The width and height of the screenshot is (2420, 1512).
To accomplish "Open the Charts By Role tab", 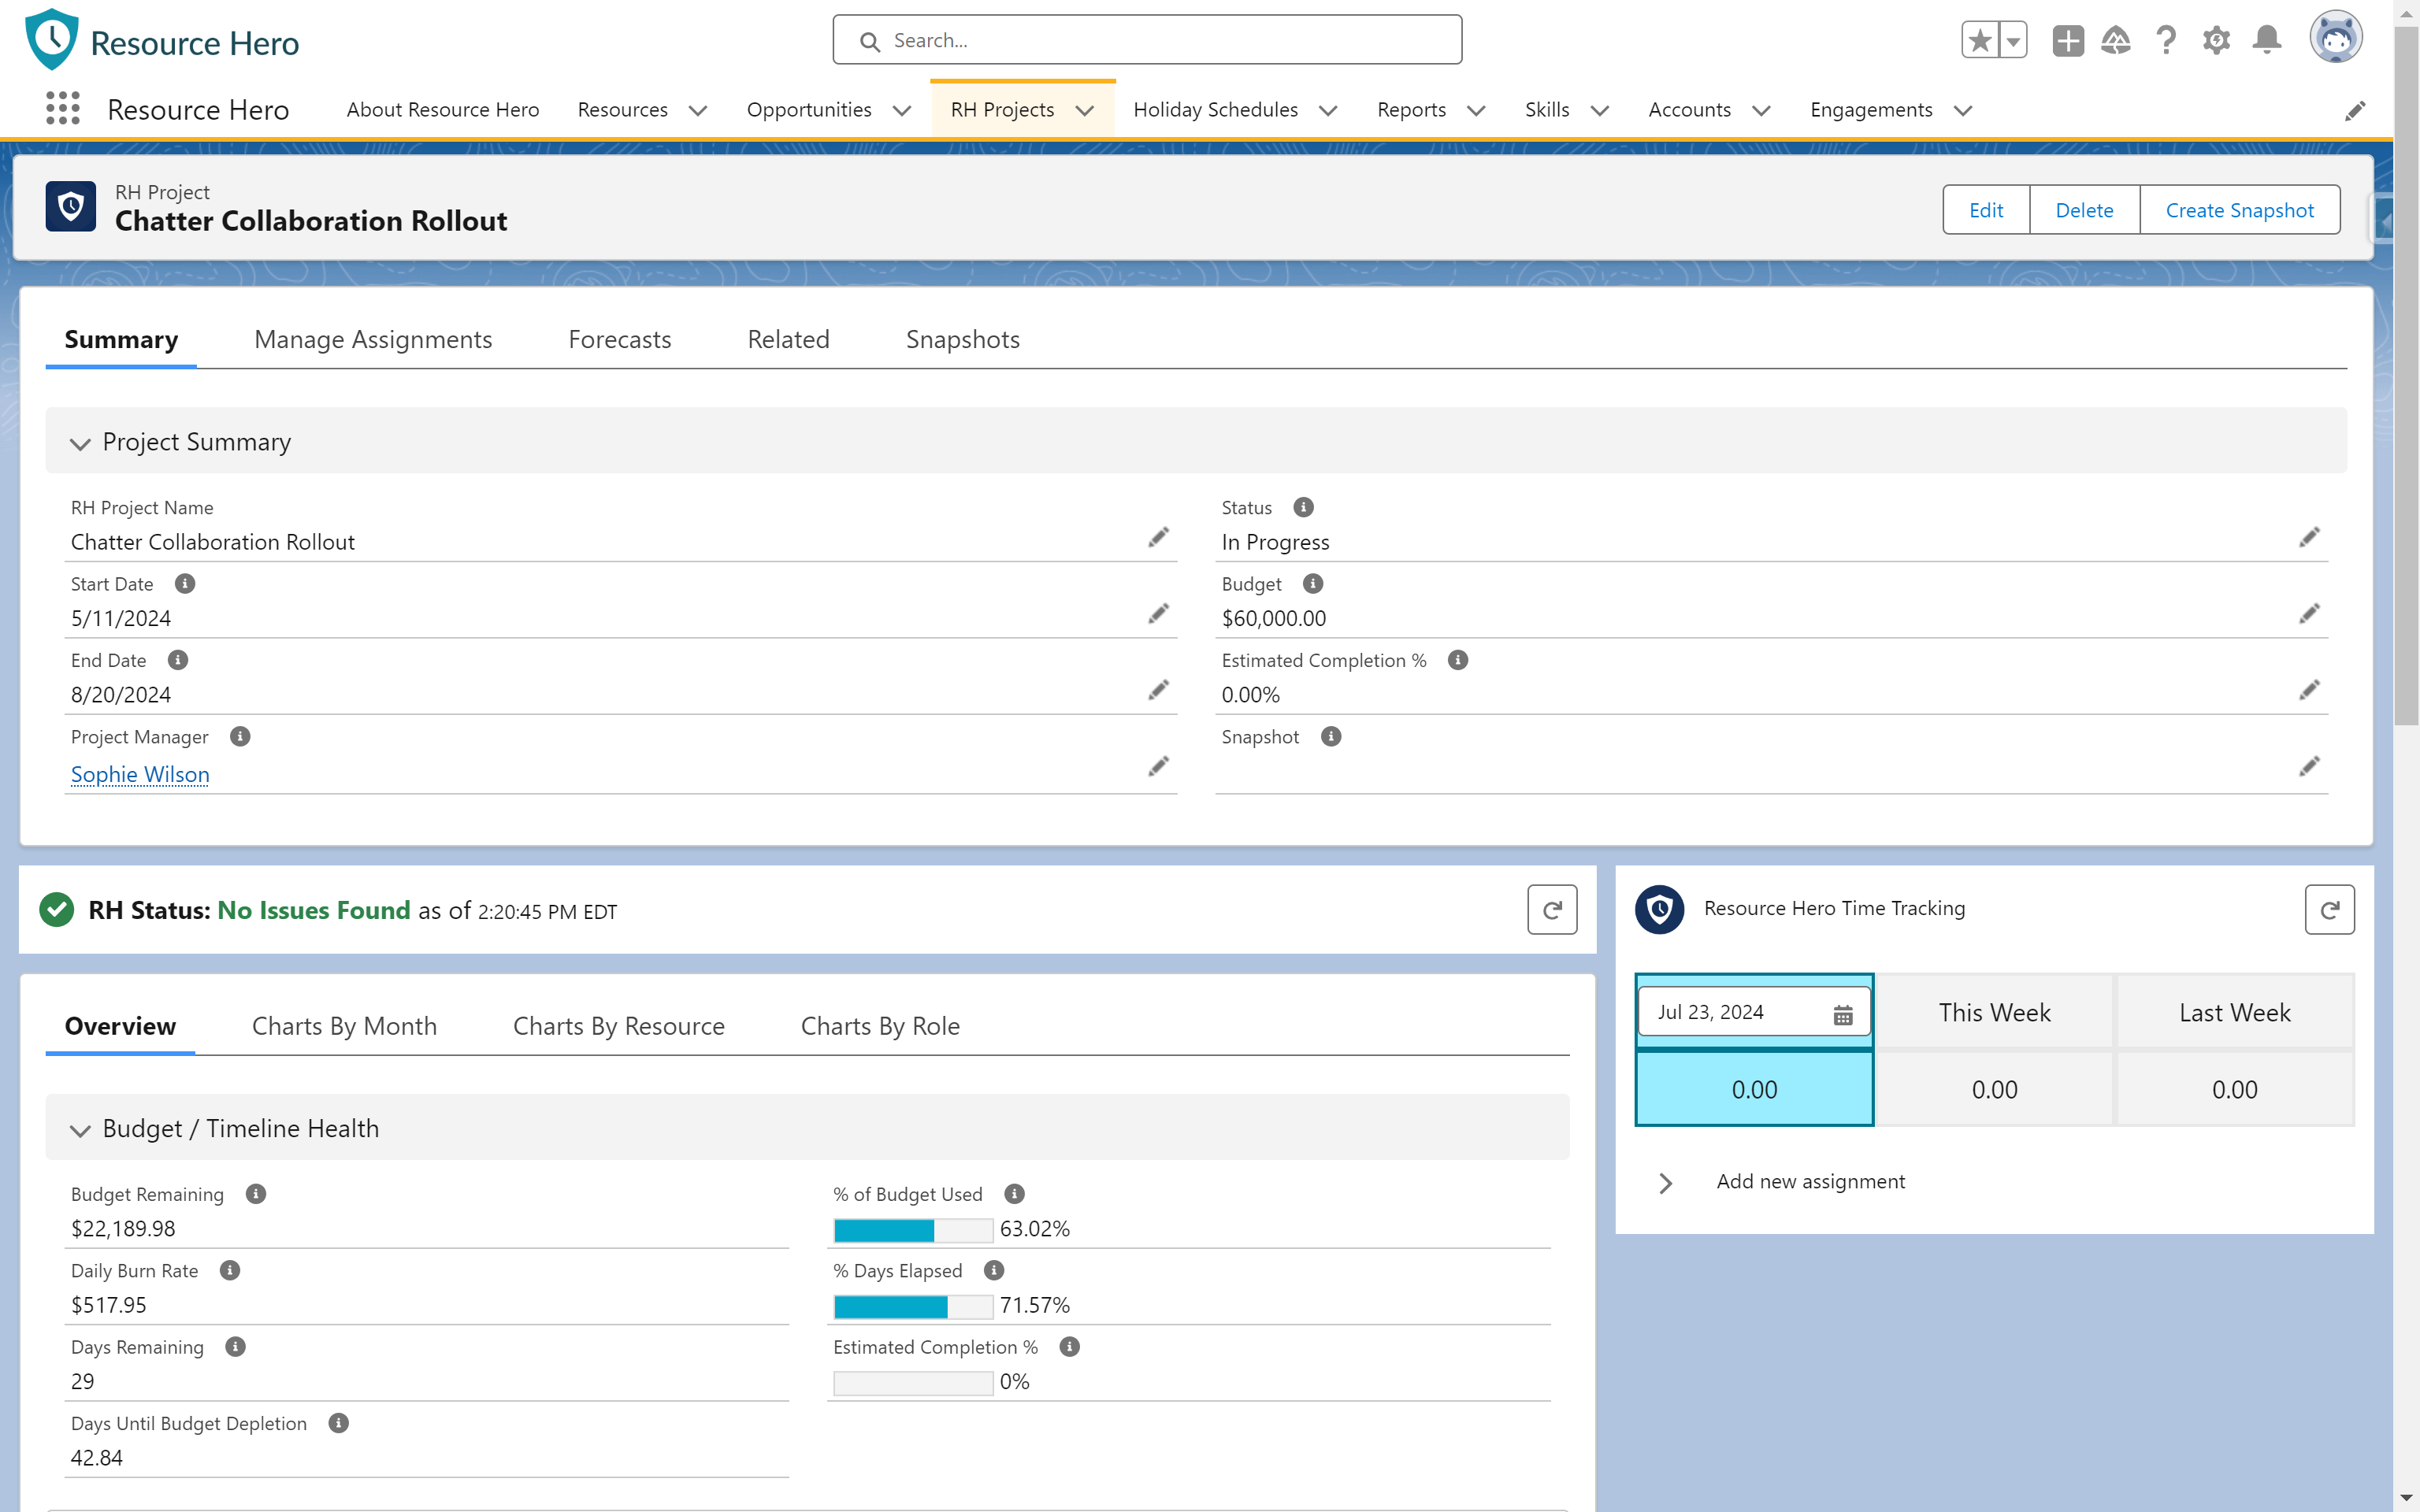I will 880,1026.
